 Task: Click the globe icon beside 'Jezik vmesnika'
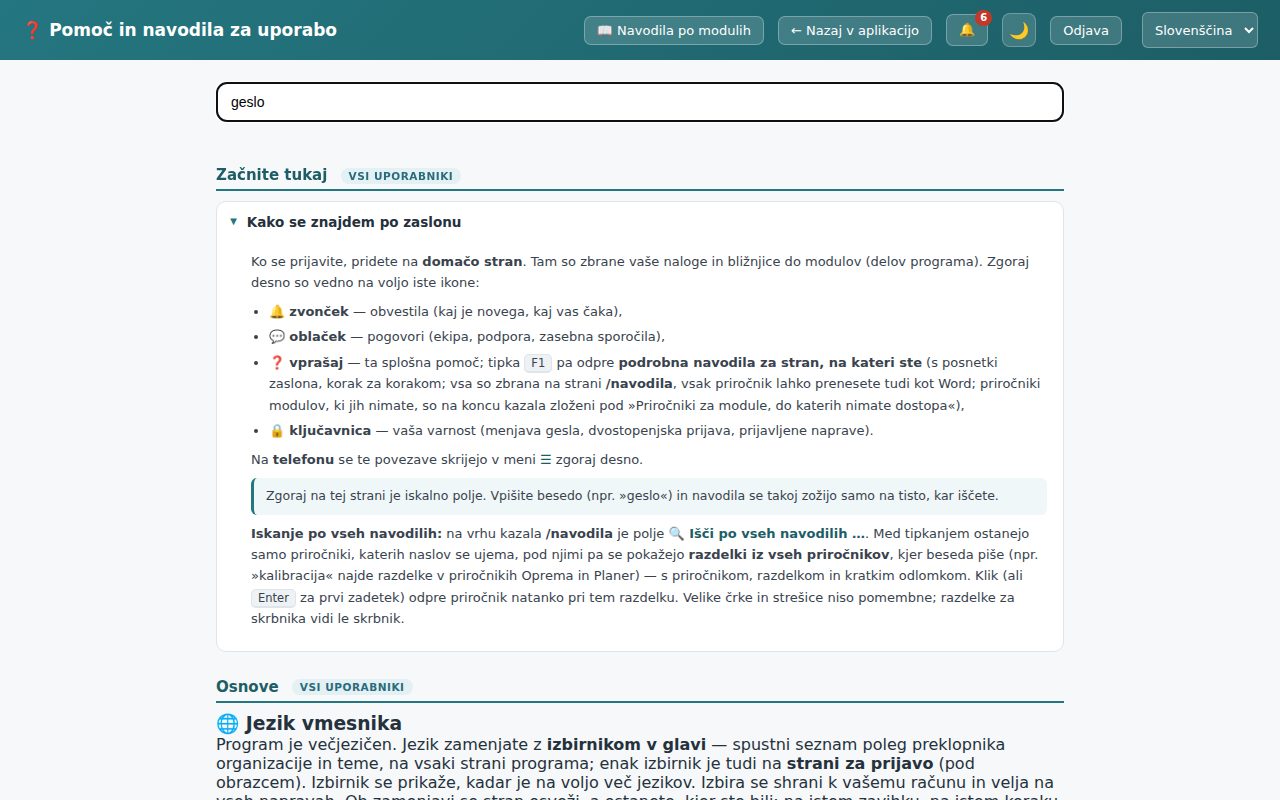tap(228, 723)
